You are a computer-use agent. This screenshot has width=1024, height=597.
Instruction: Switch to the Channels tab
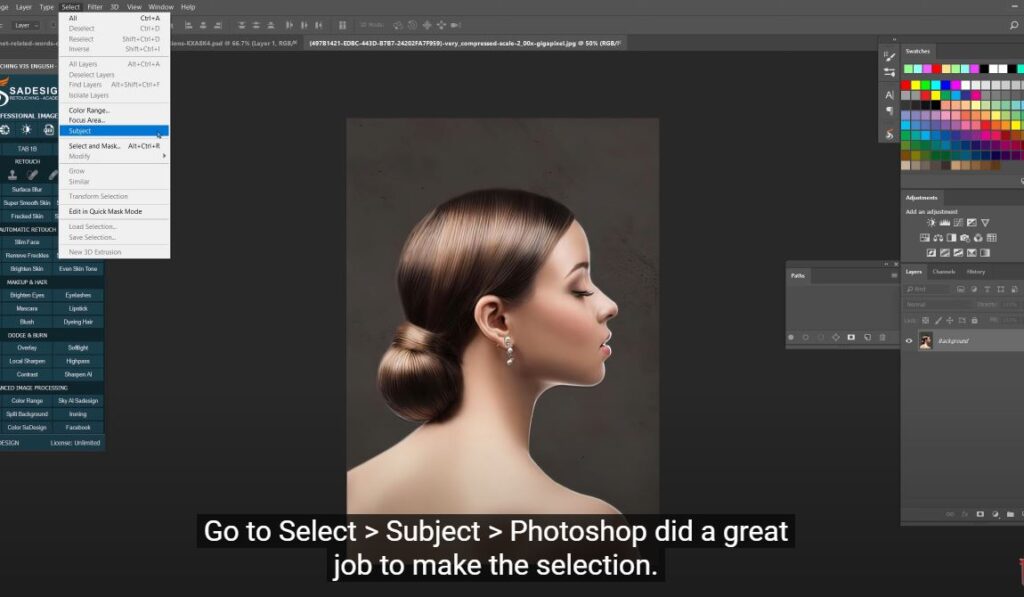(x=944, y=272)
